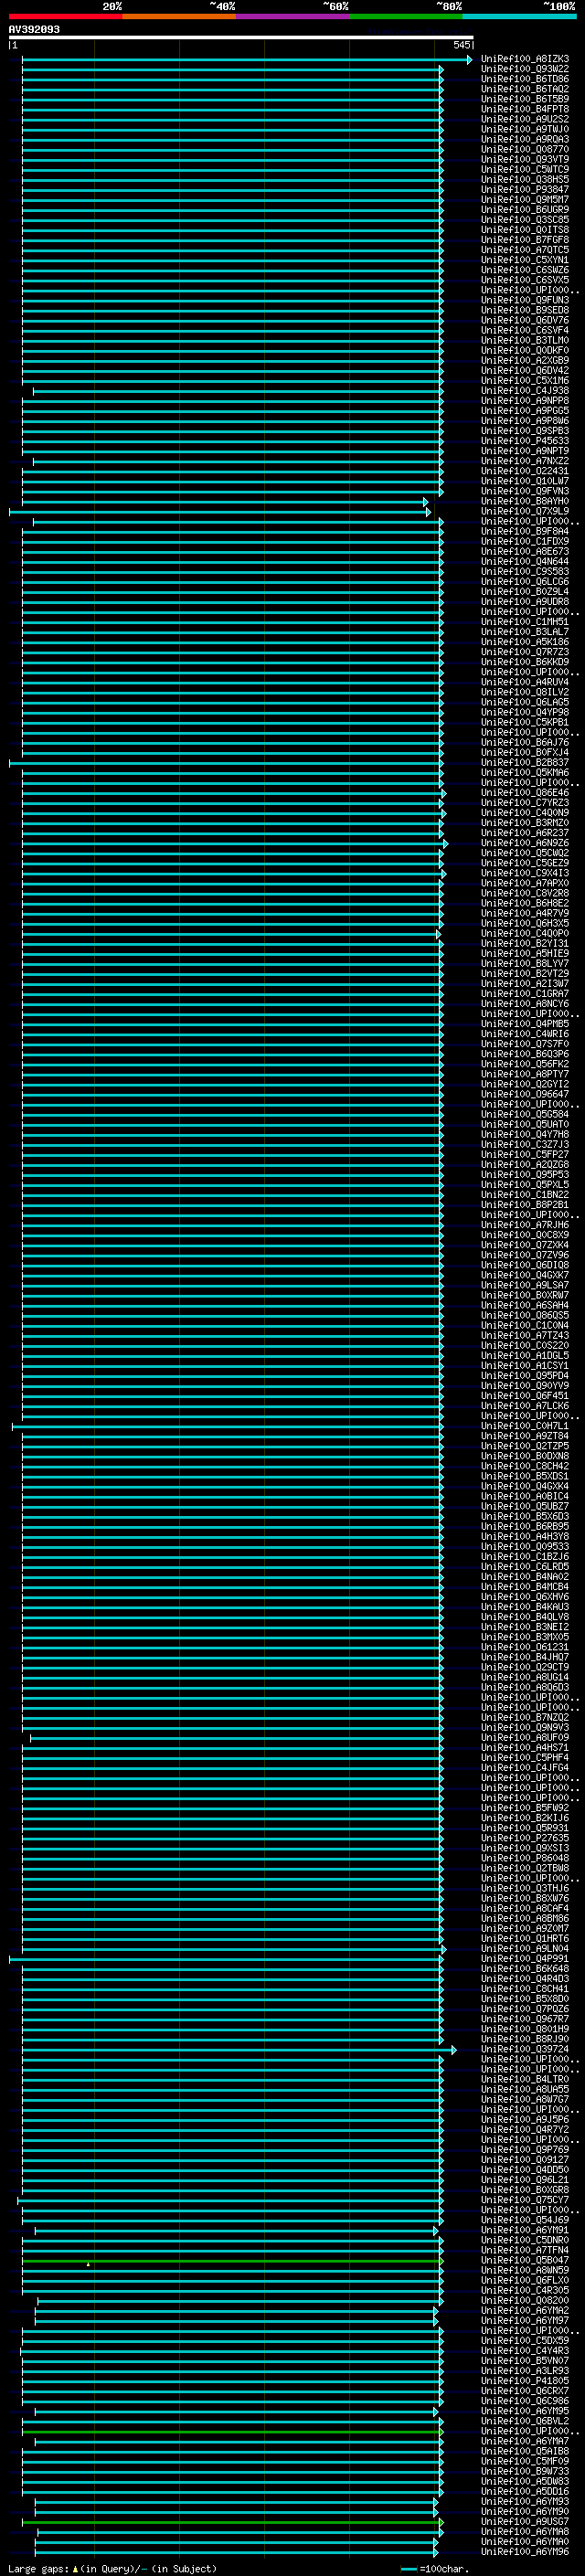The height and width of the screenshot is (2576, 585).
Task: Select the UniRef100_B4MCB4 label
Action: pyautogui.click(x=524, y=1587)
